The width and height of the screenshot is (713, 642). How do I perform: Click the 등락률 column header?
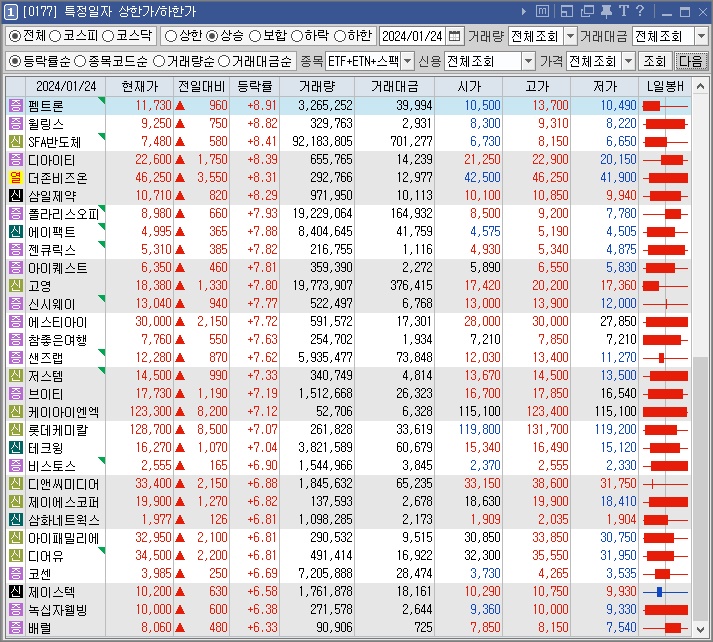click(x=255, y=86)
